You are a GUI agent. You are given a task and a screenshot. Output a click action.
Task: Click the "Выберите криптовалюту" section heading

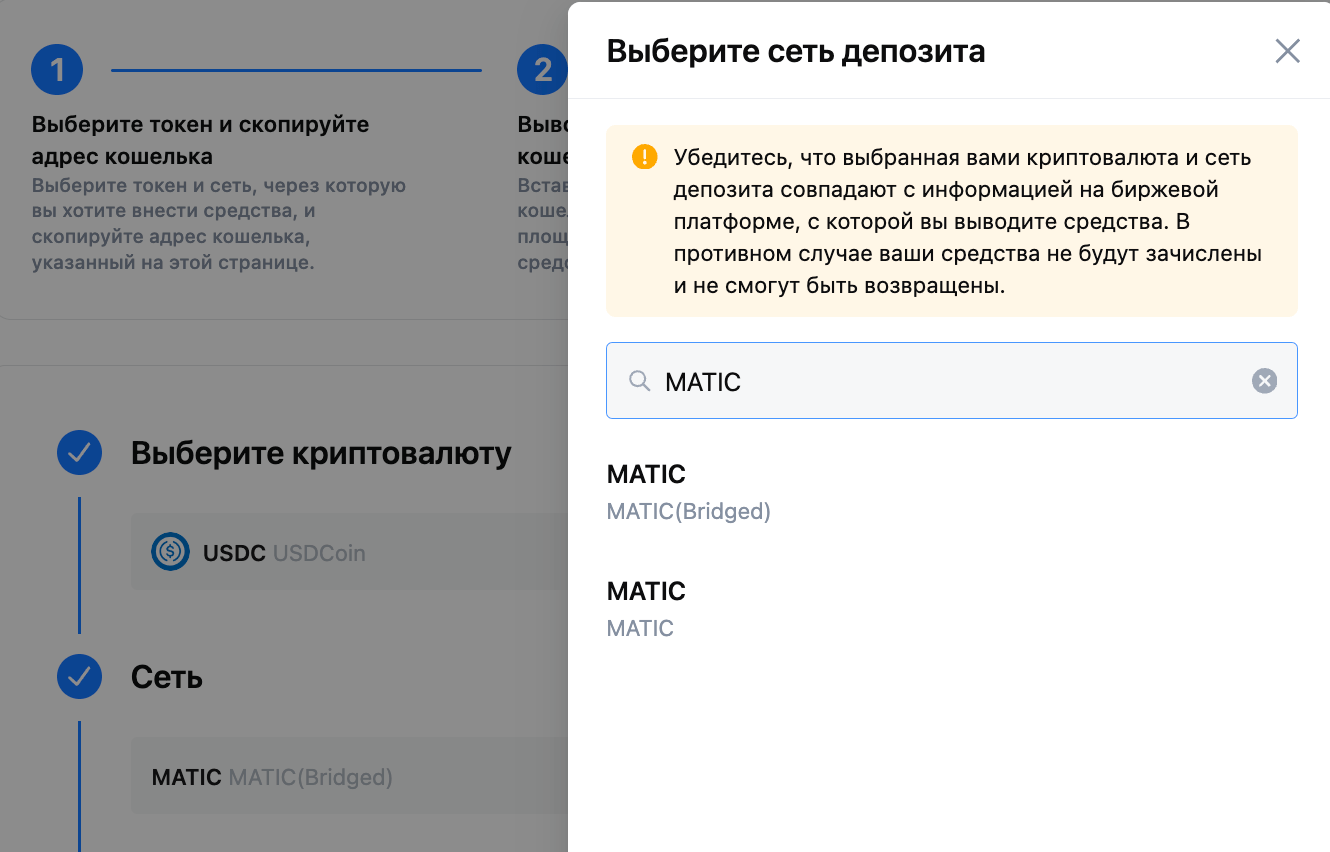pos(321,453)
